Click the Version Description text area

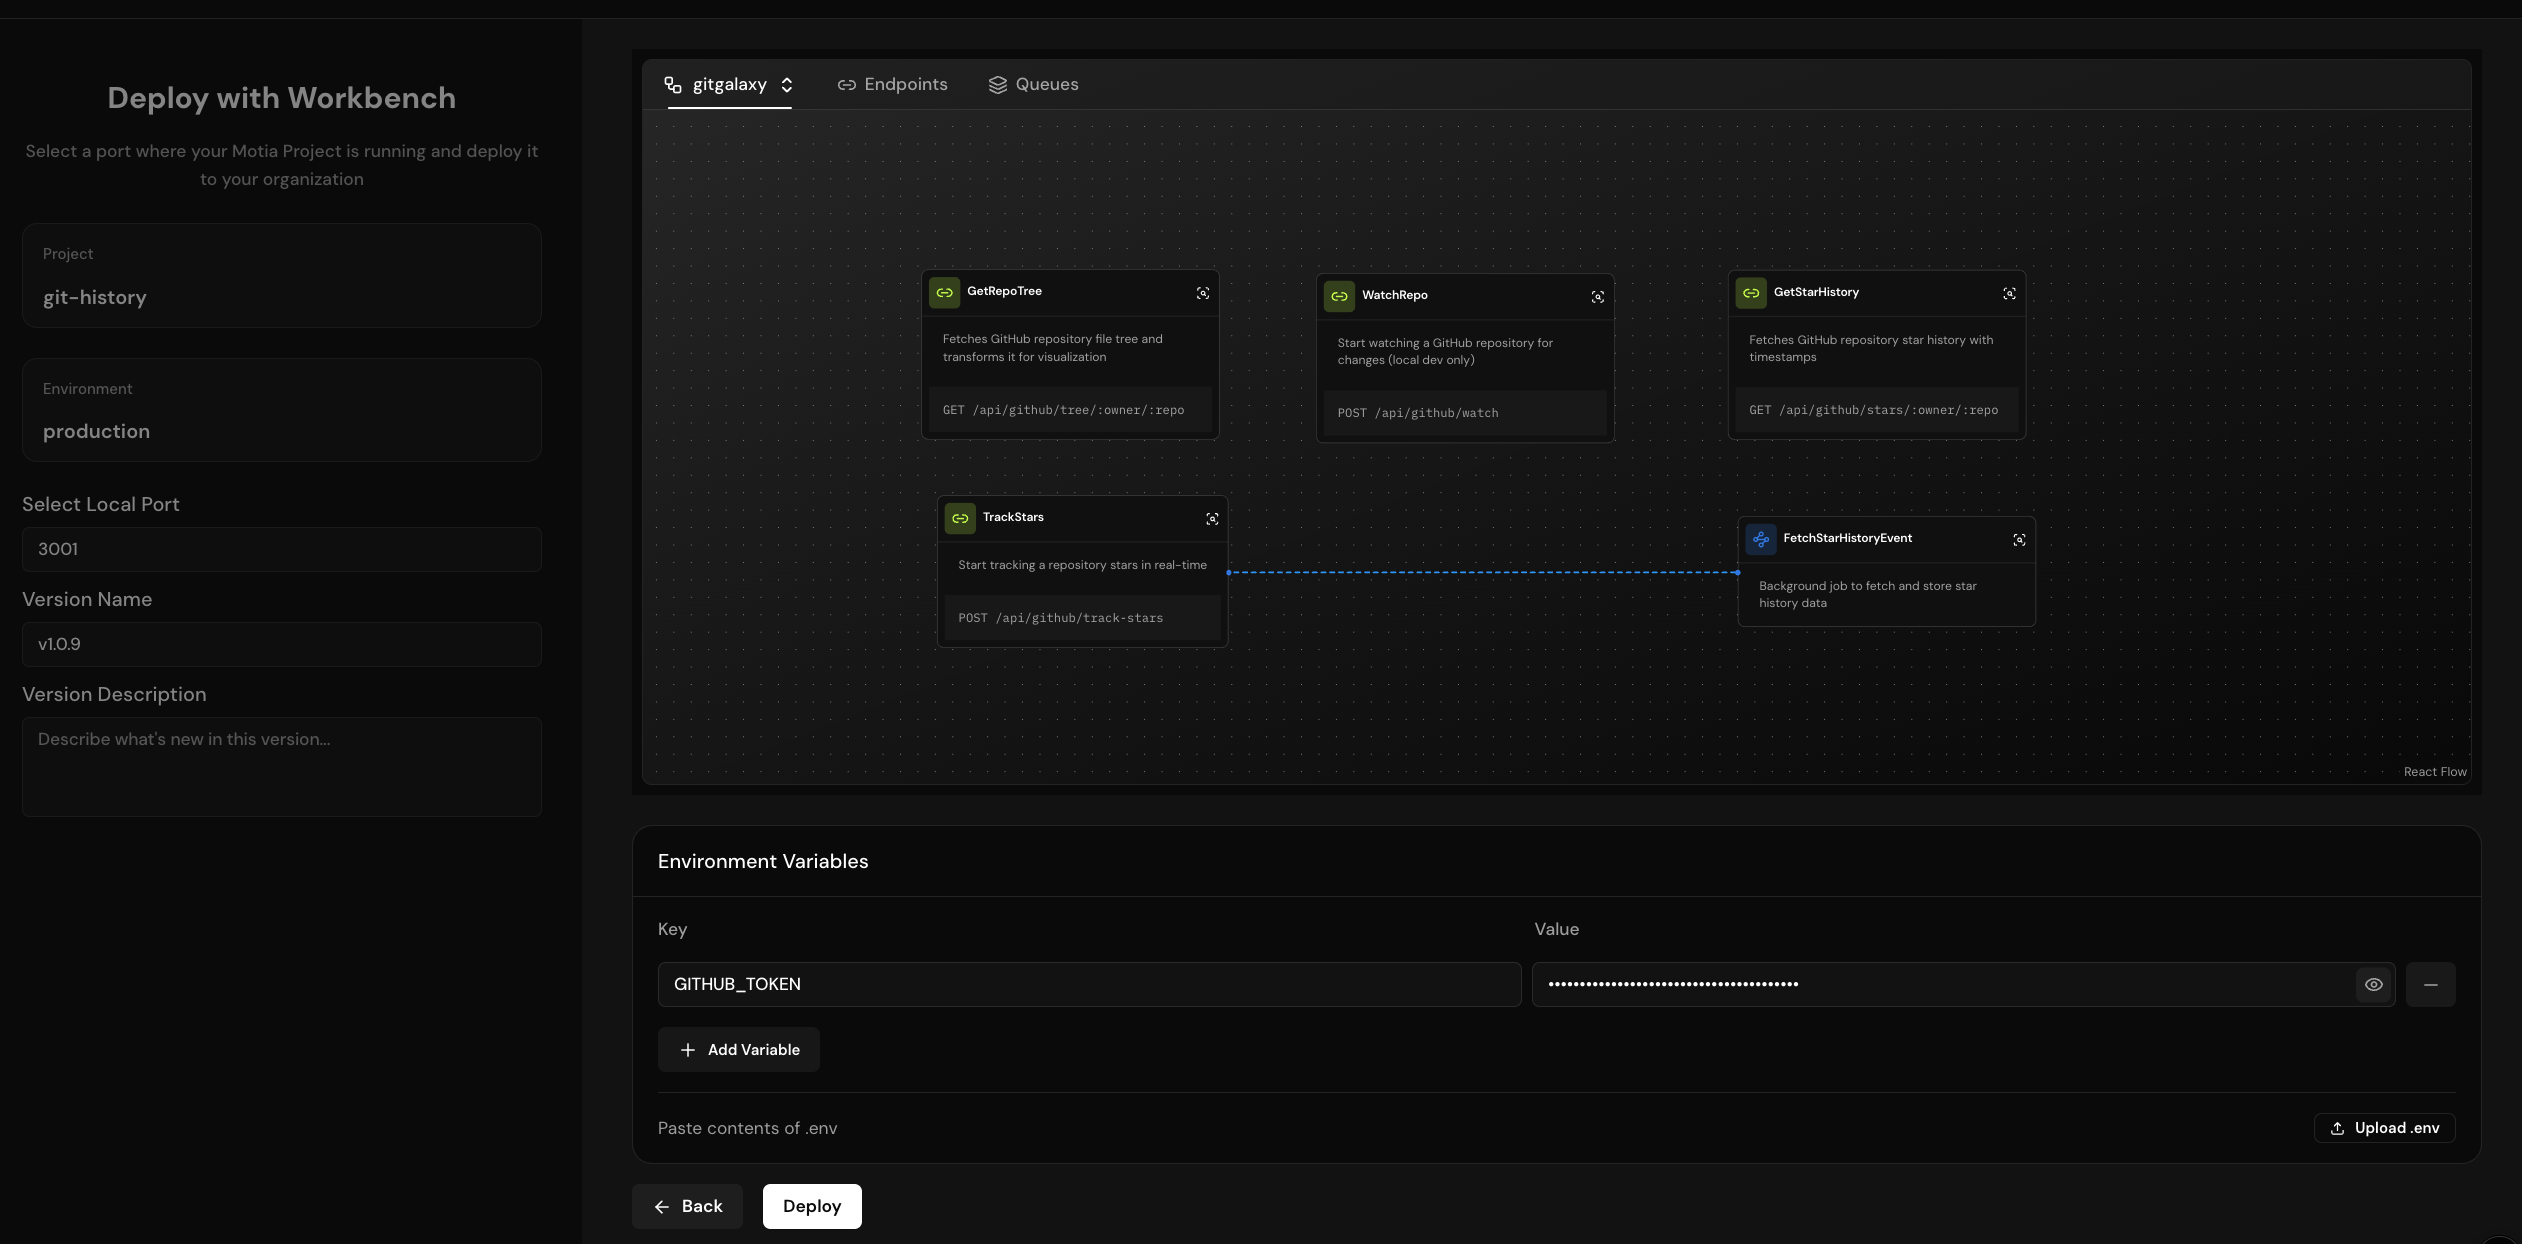point(281,766)
